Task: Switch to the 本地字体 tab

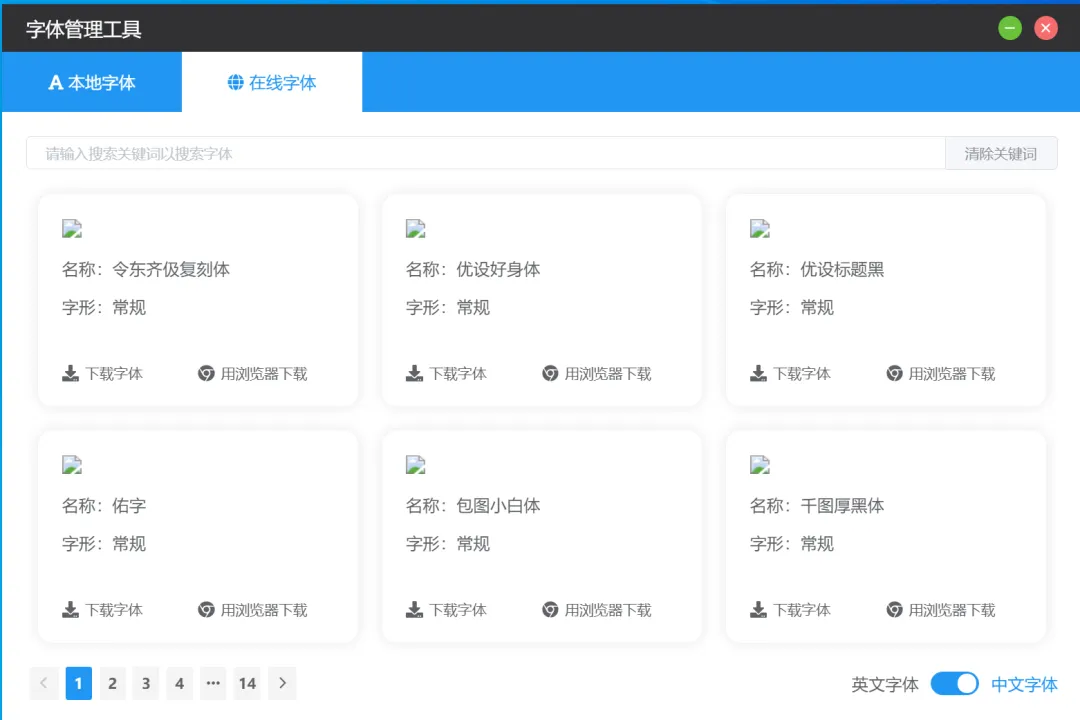Action: pos(92,82)
